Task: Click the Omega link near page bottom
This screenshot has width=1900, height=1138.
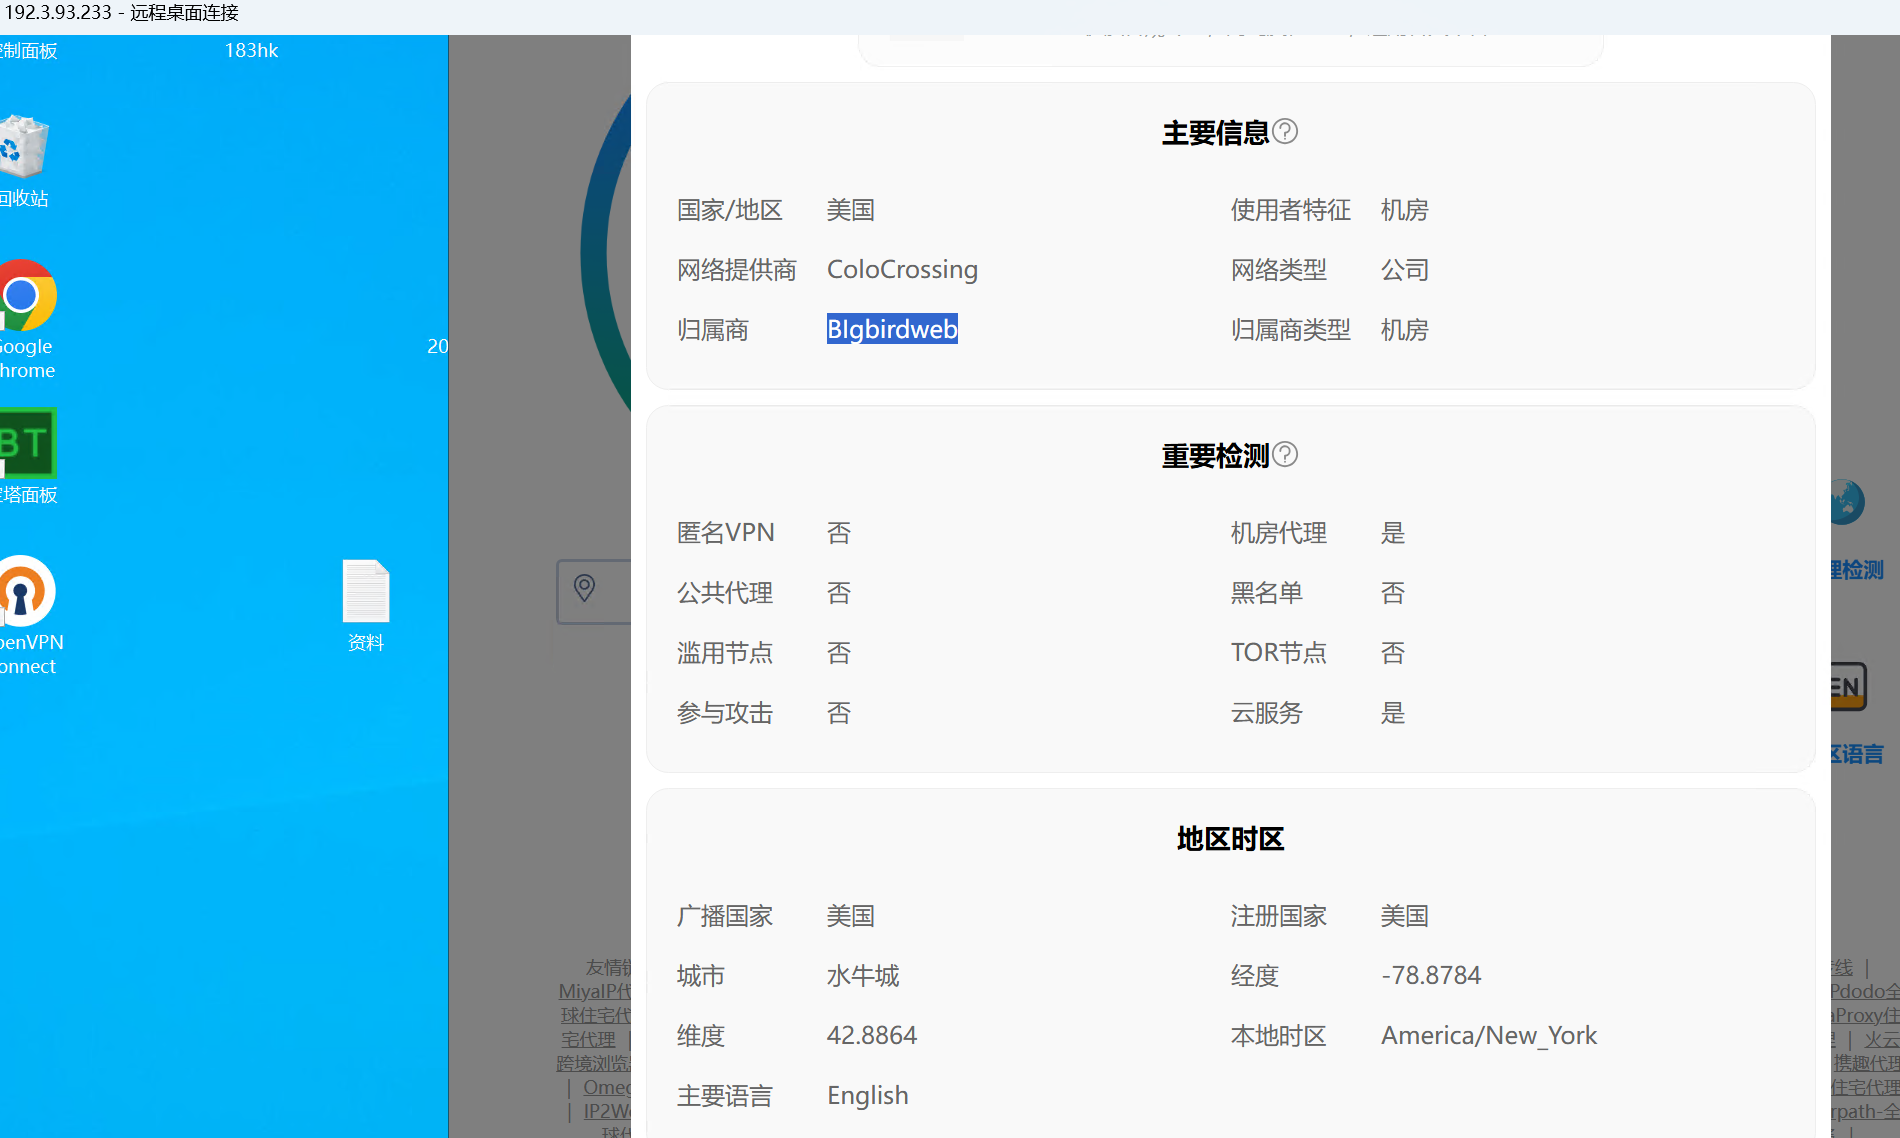Action: pyautogui.click(x=607, y=1086)
